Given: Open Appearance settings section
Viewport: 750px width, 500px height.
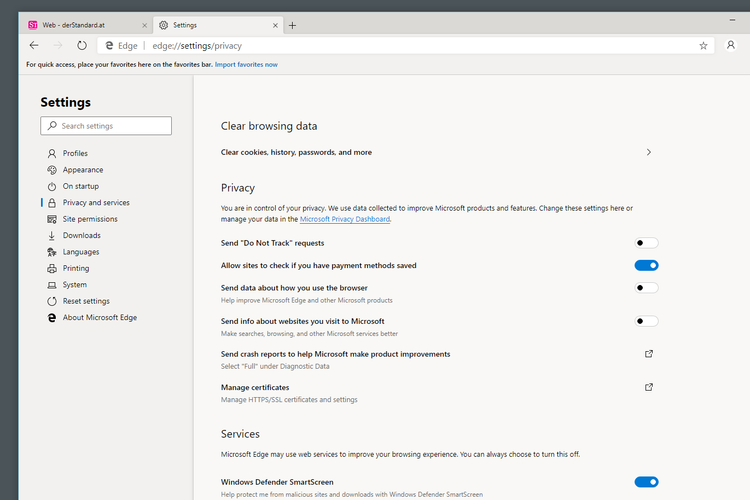Looking at the screenshot, I should [83, 170].
